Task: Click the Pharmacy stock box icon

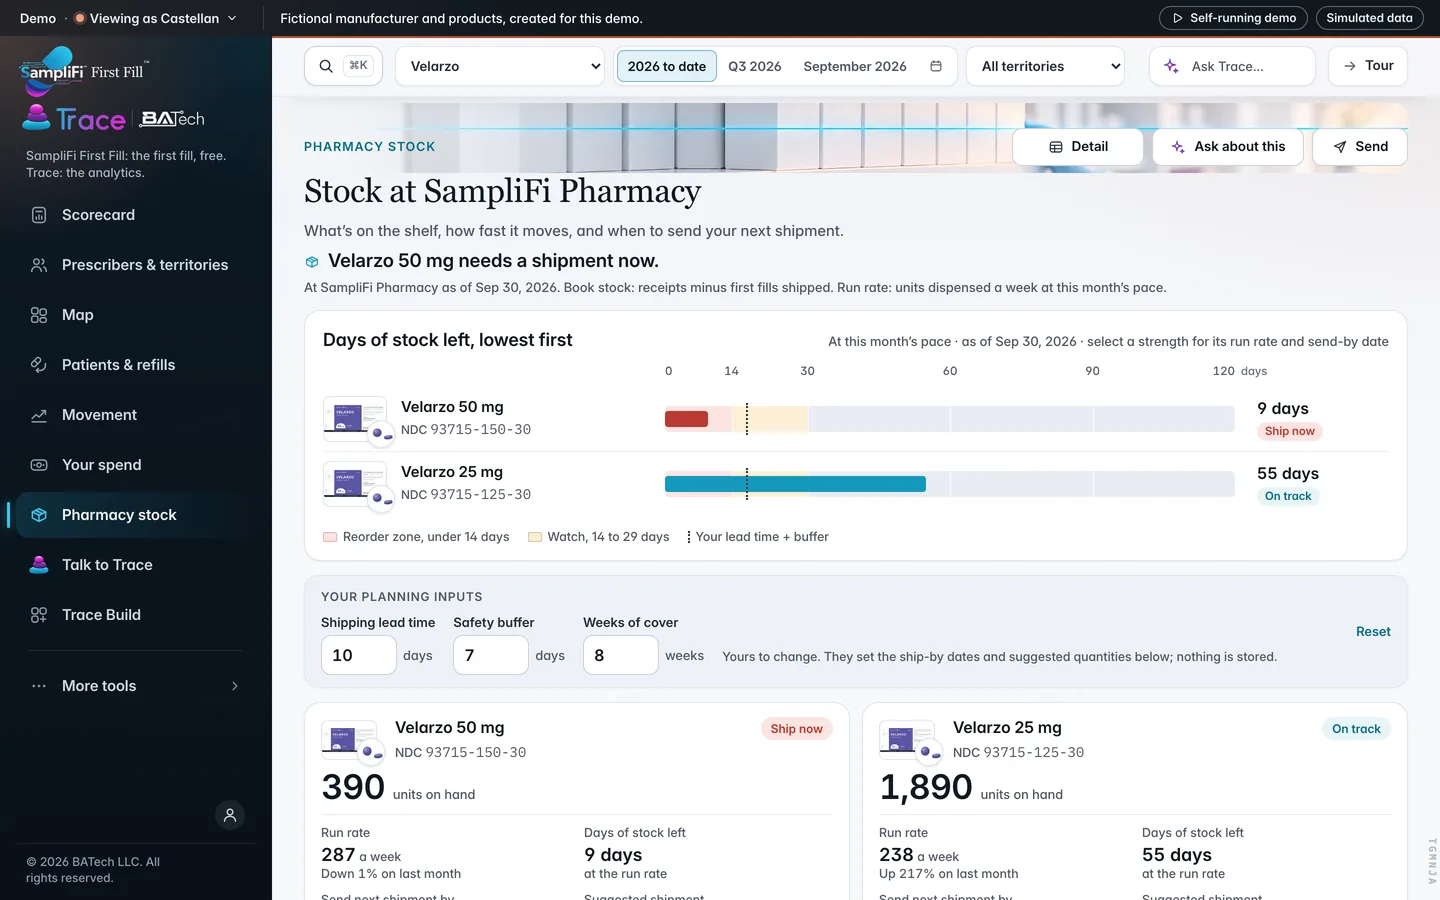Action: (39, 515)
